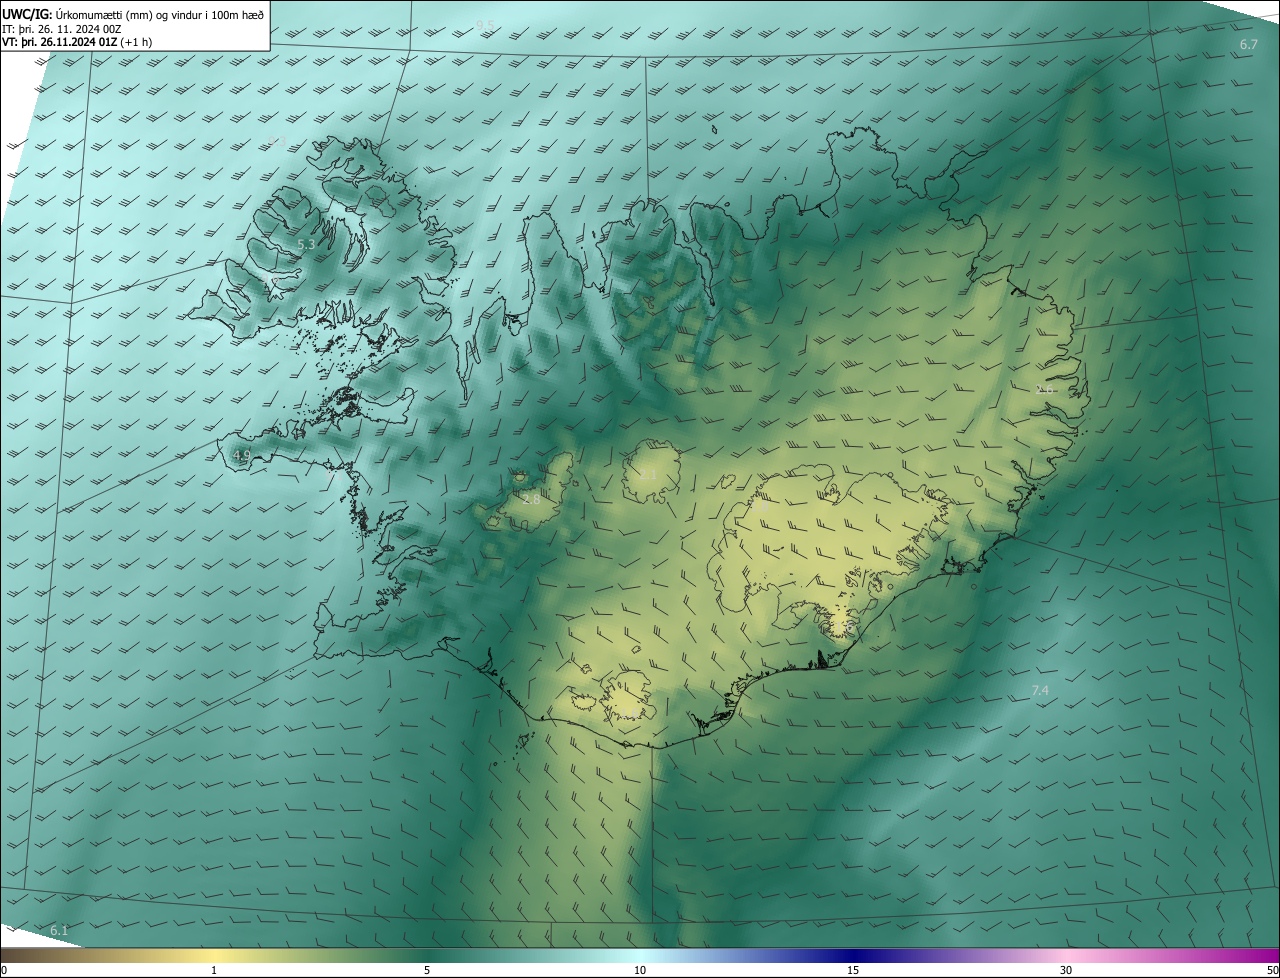Screen dimensions: 1280x978
Task: Click the 6.1 value label on the map
Action: point(59,931)
